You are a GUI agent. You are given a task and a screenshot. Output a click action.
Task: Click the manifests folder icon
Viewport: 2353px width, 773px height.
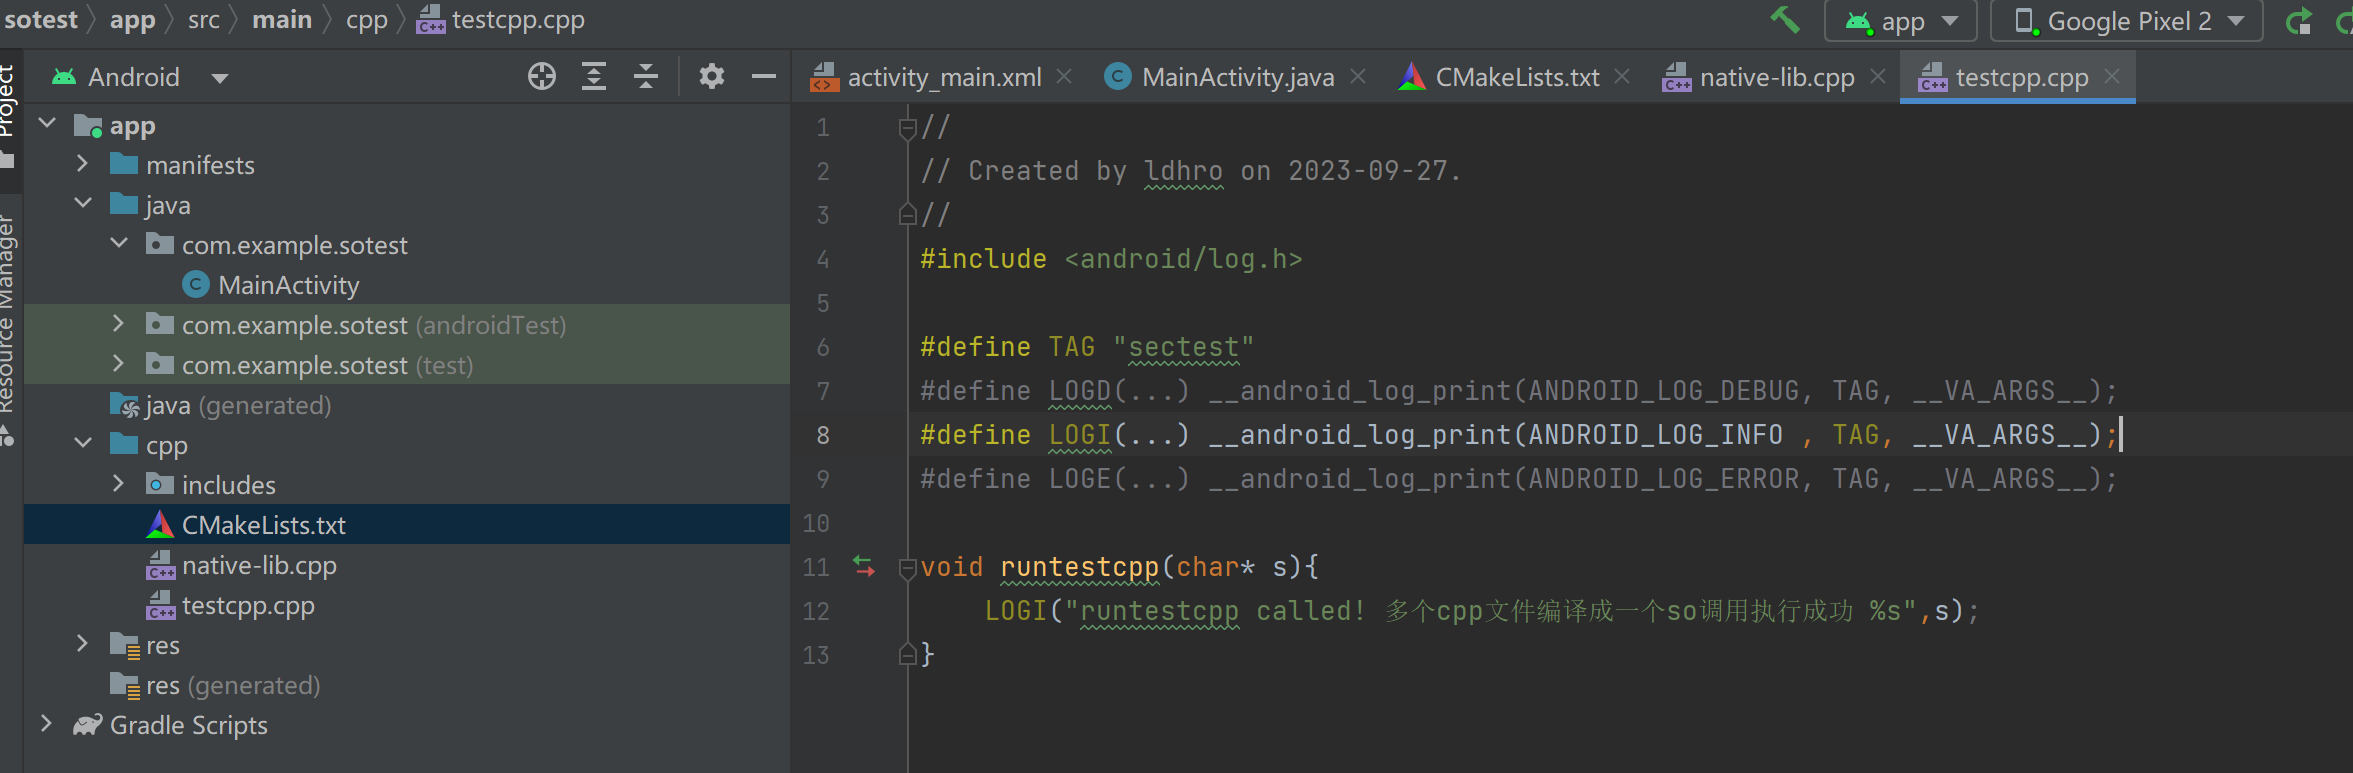tap(124, 164)
